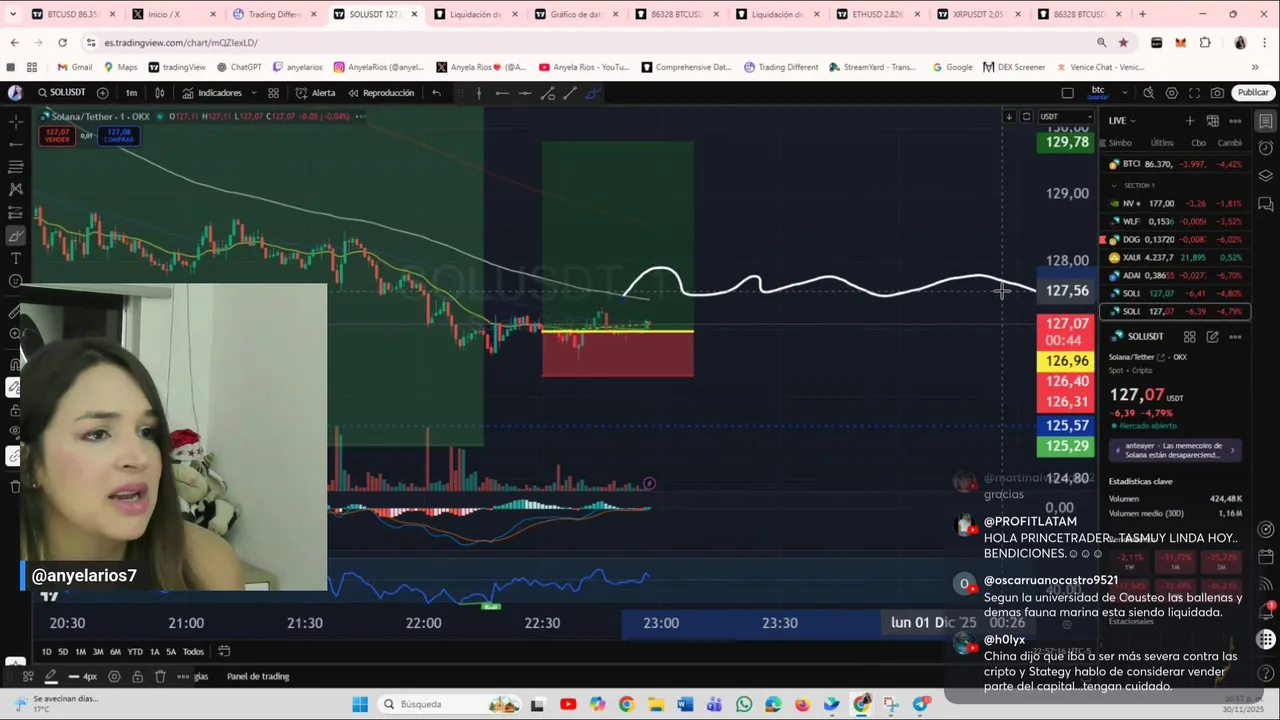Open the YouTube app in the taskbar
Screen dimensions: 1280x720
[568, 704]
